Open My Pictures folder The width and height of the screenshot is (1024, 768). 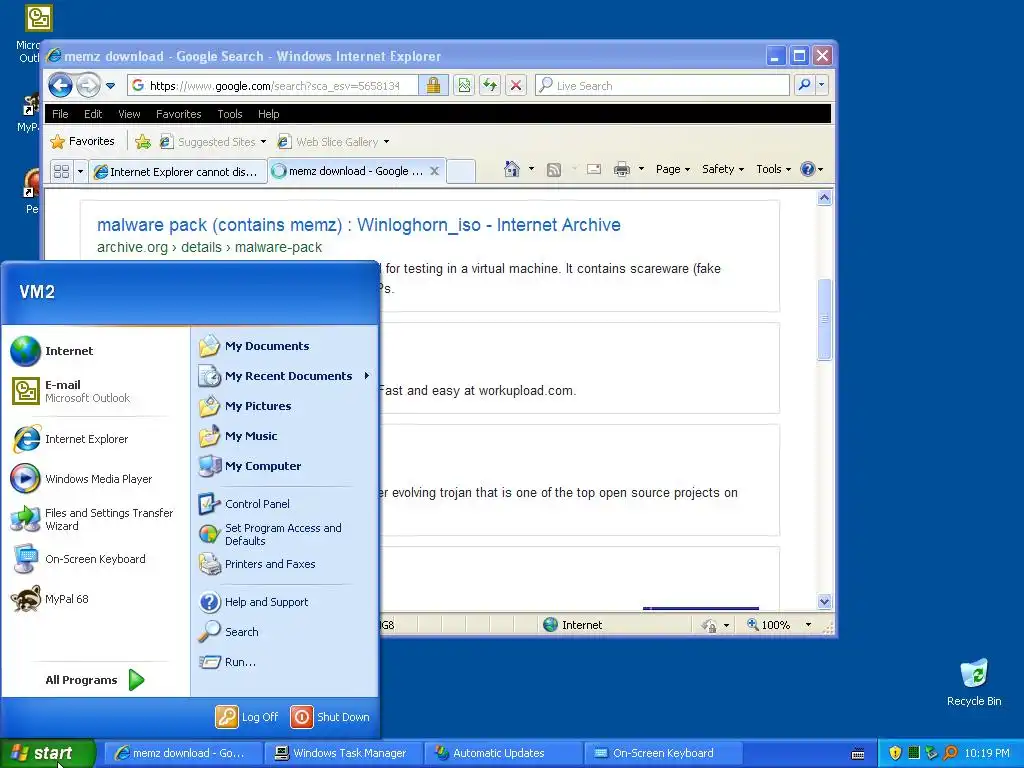tap(284, 406)
